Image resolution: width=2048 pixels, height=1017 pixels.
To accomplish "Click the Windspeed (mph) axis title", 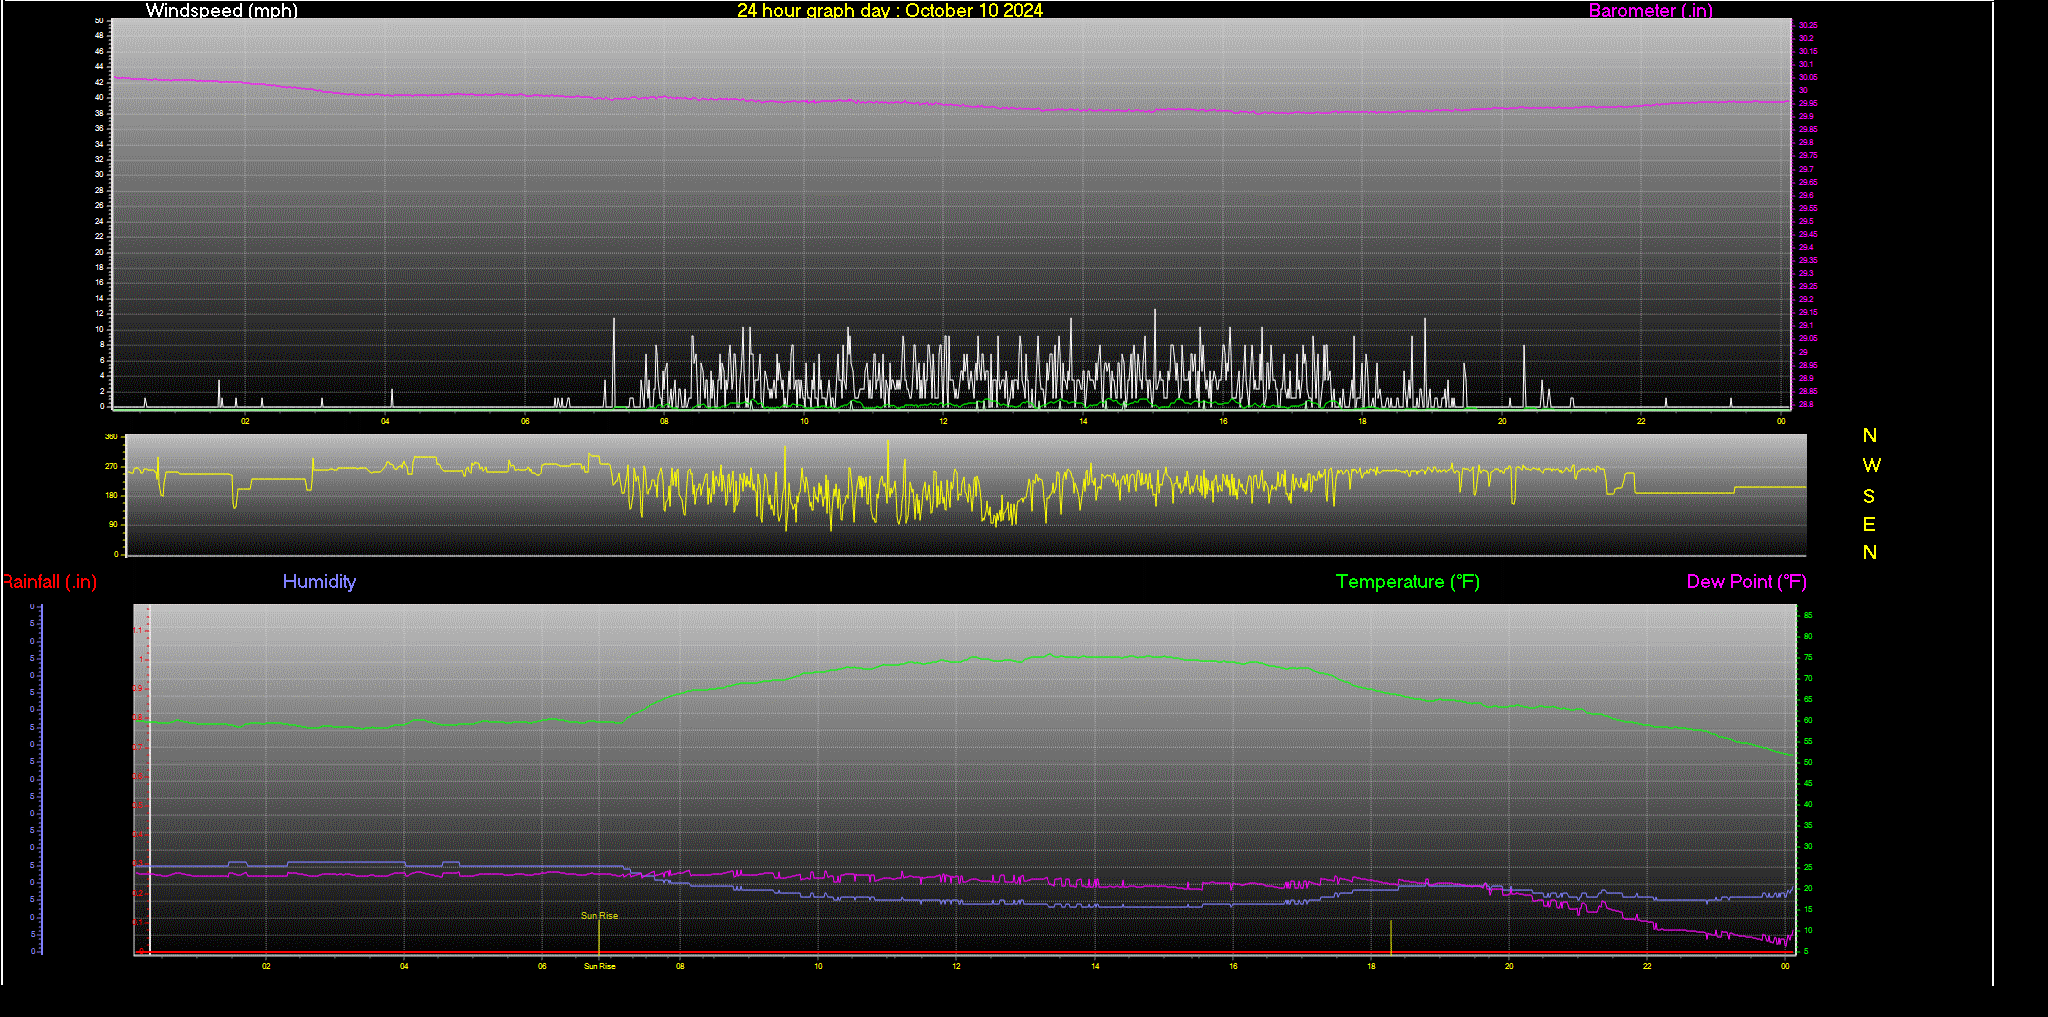I will click(x=221, y=10).
